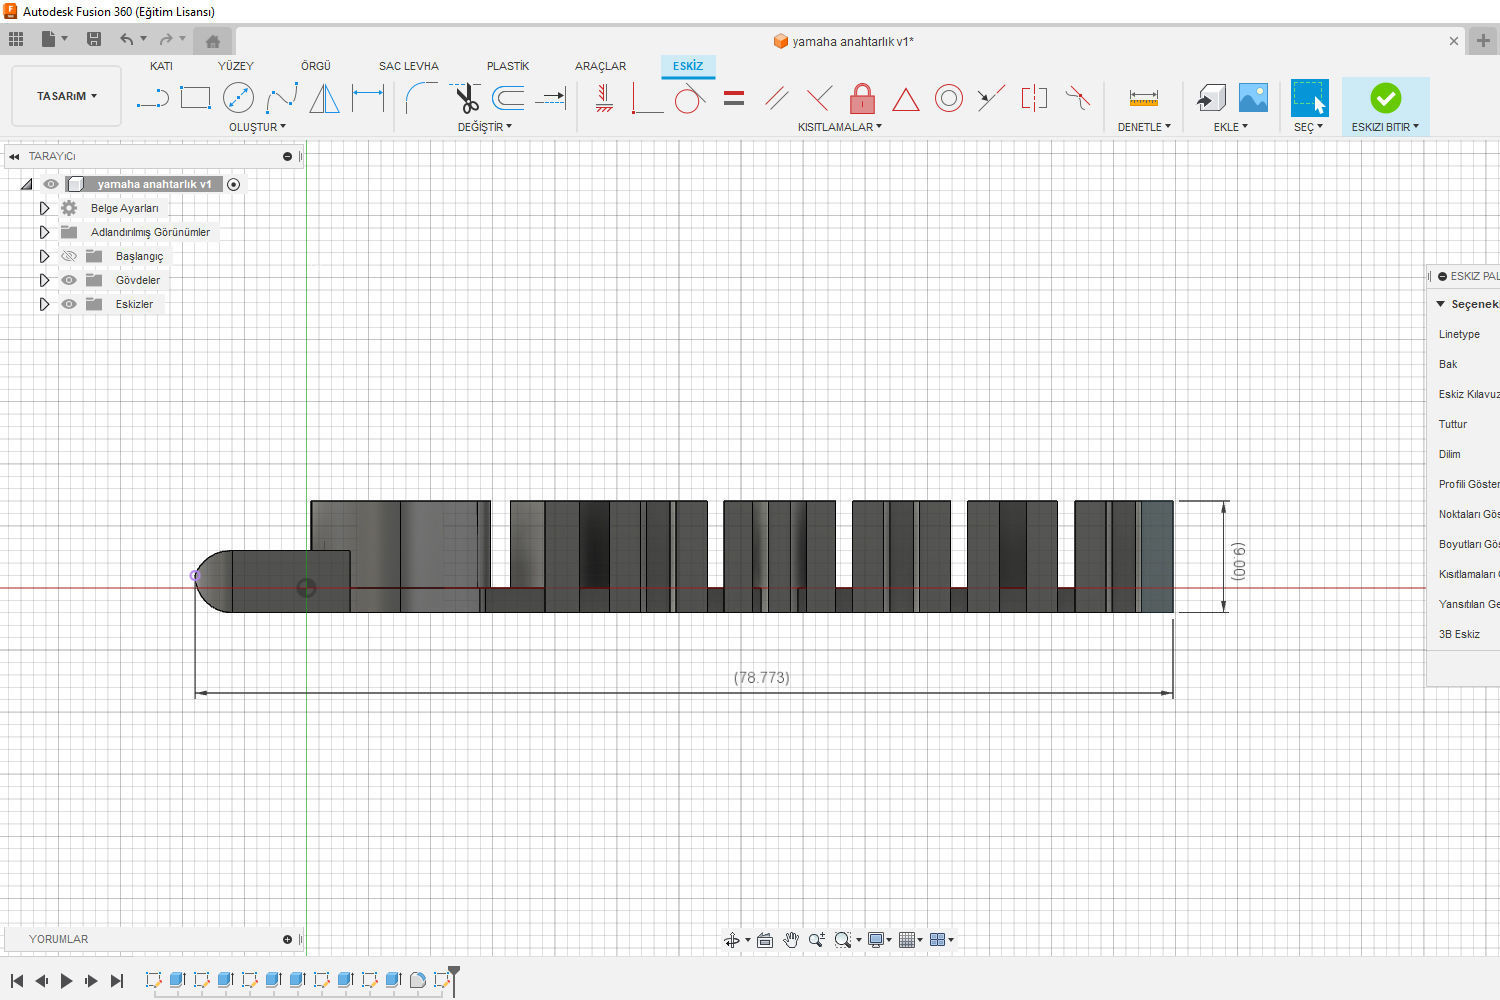Open the KISITLAMALAR dropdown menu
The height and width of the screenshot is (1000, 1500).
pos(840,127)
